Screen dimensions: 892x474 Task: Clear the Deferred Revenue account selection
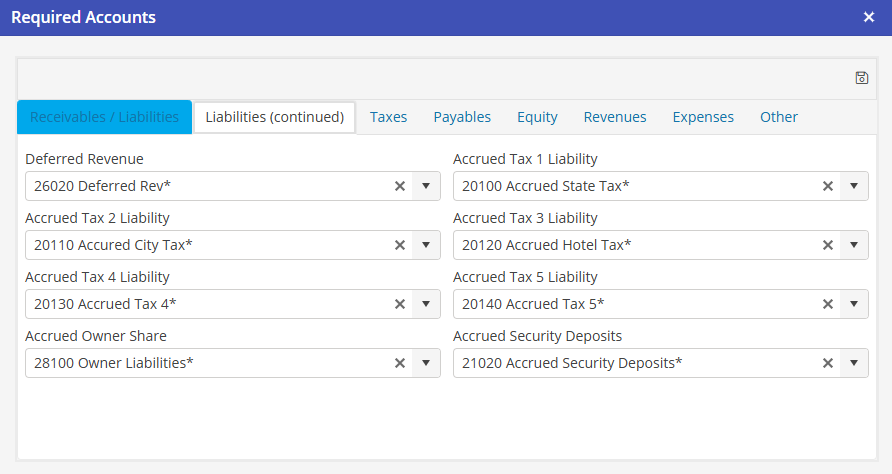(400, 186)
